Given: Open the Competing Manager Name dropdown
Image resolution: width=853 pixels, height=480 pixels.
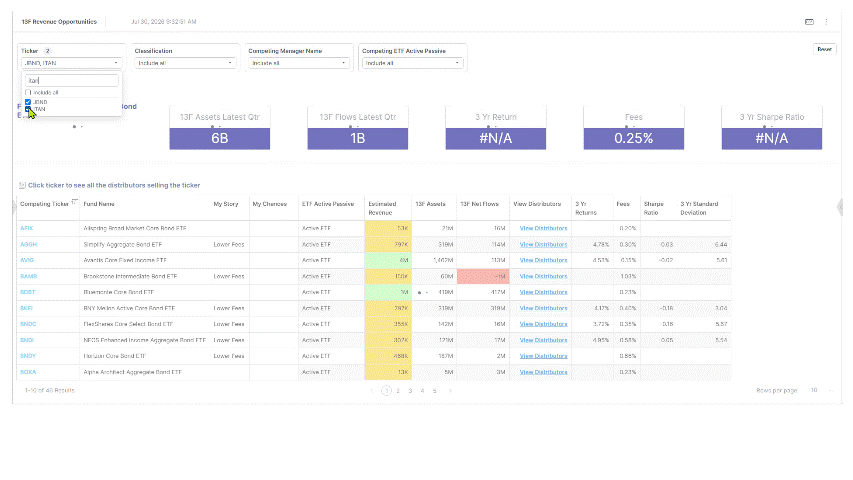Looking at the screenshot, I should pos(299,63).
